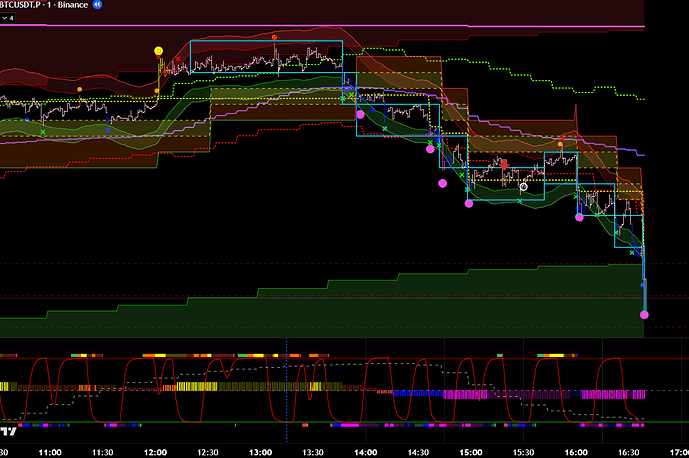Click the 11:00 label on time axis
689x458 pixels.
coord(50,451)
